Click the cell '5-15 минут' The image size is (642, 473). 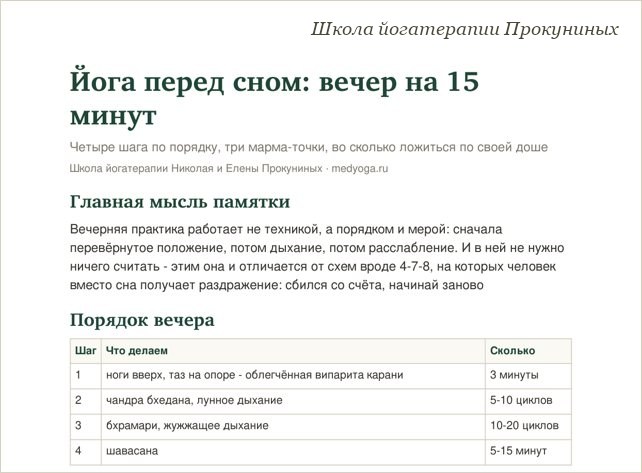(528, 451)
